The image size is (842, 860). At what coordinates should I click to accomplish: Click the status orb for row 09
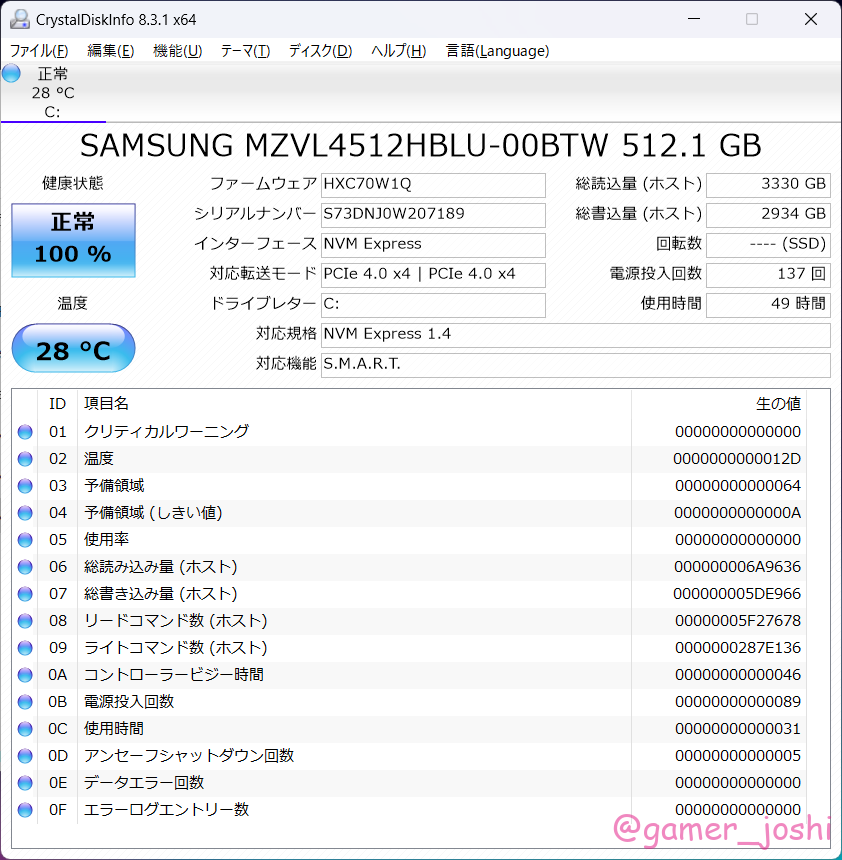point(25,648)
